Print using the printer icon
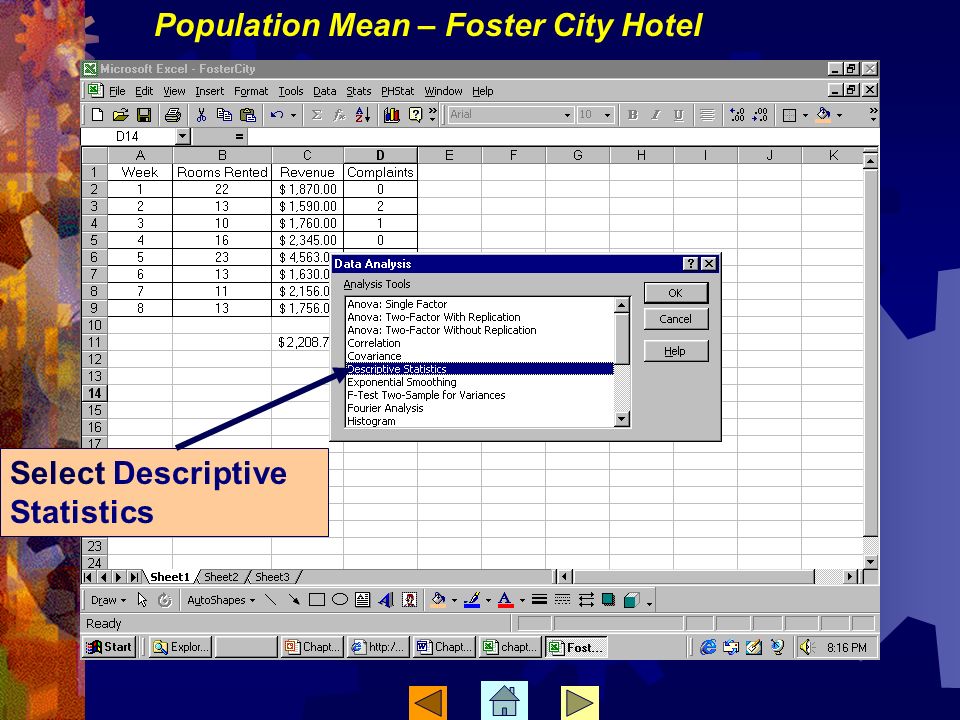 point(173,114)
